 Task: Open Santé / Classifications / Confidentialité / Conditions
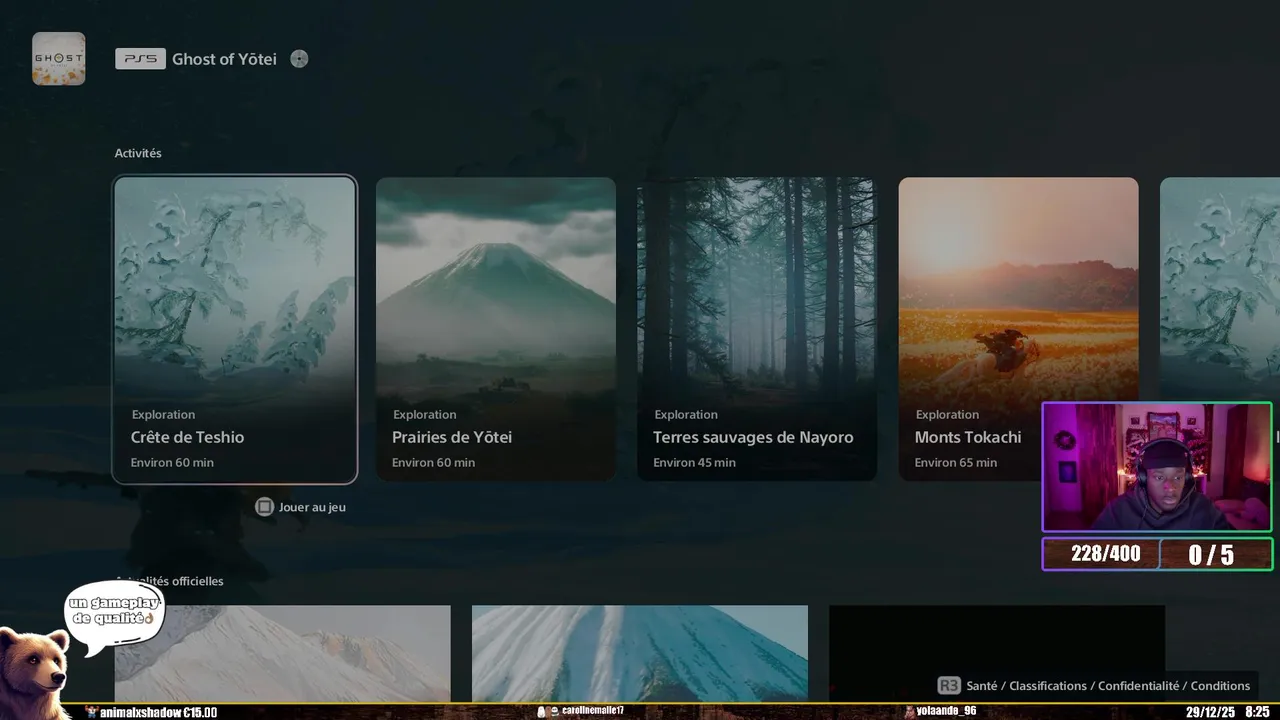click(x=1108, y=686)
